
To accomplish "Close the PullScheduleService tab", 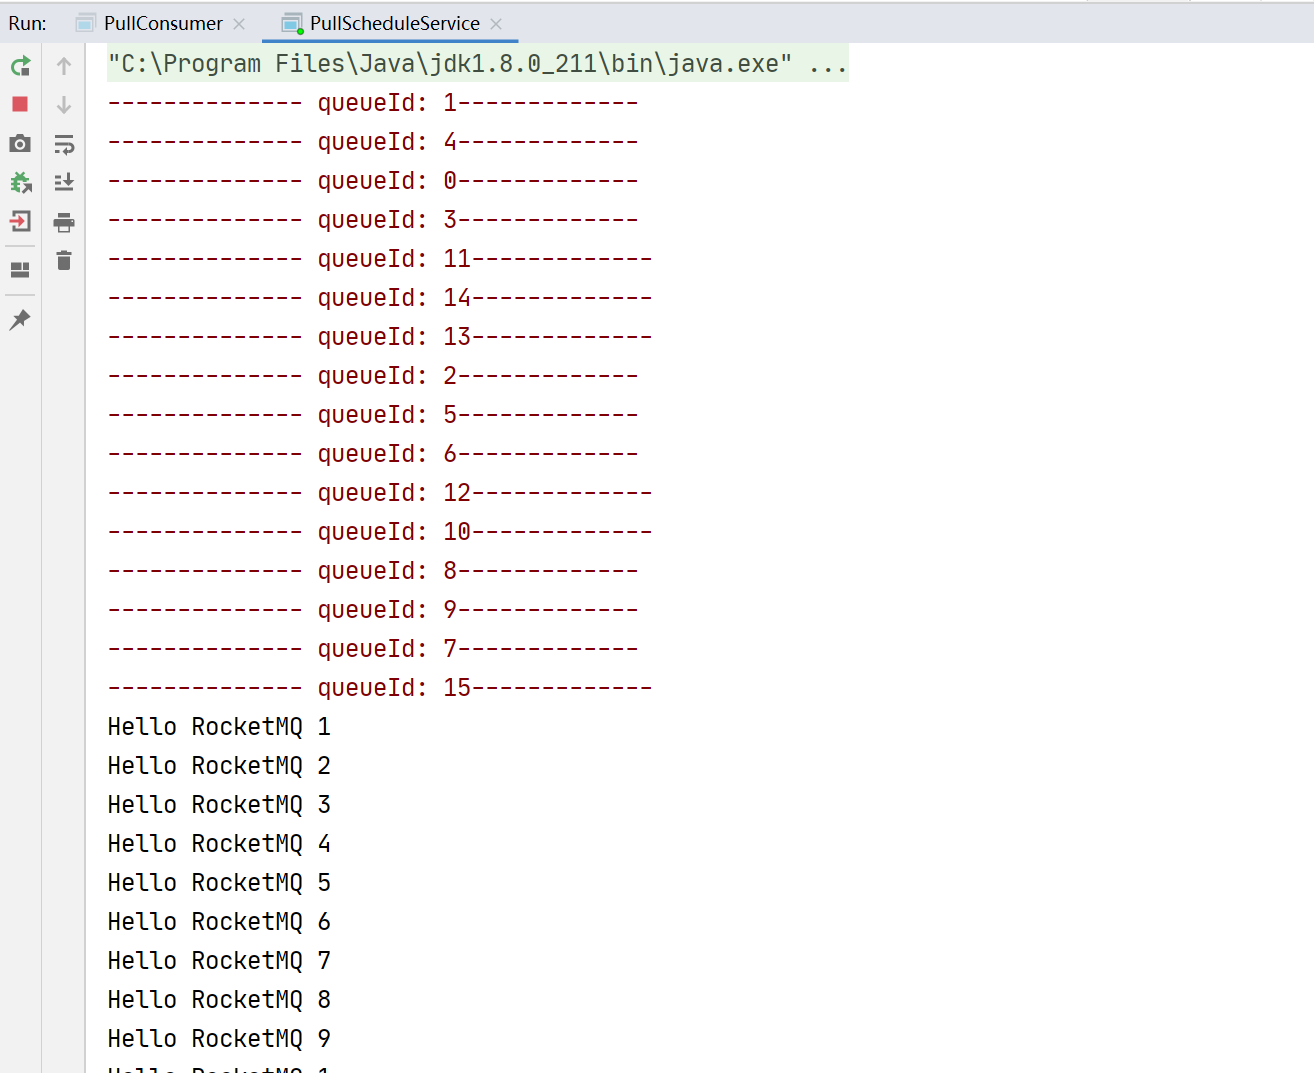I will coord(496,23).
